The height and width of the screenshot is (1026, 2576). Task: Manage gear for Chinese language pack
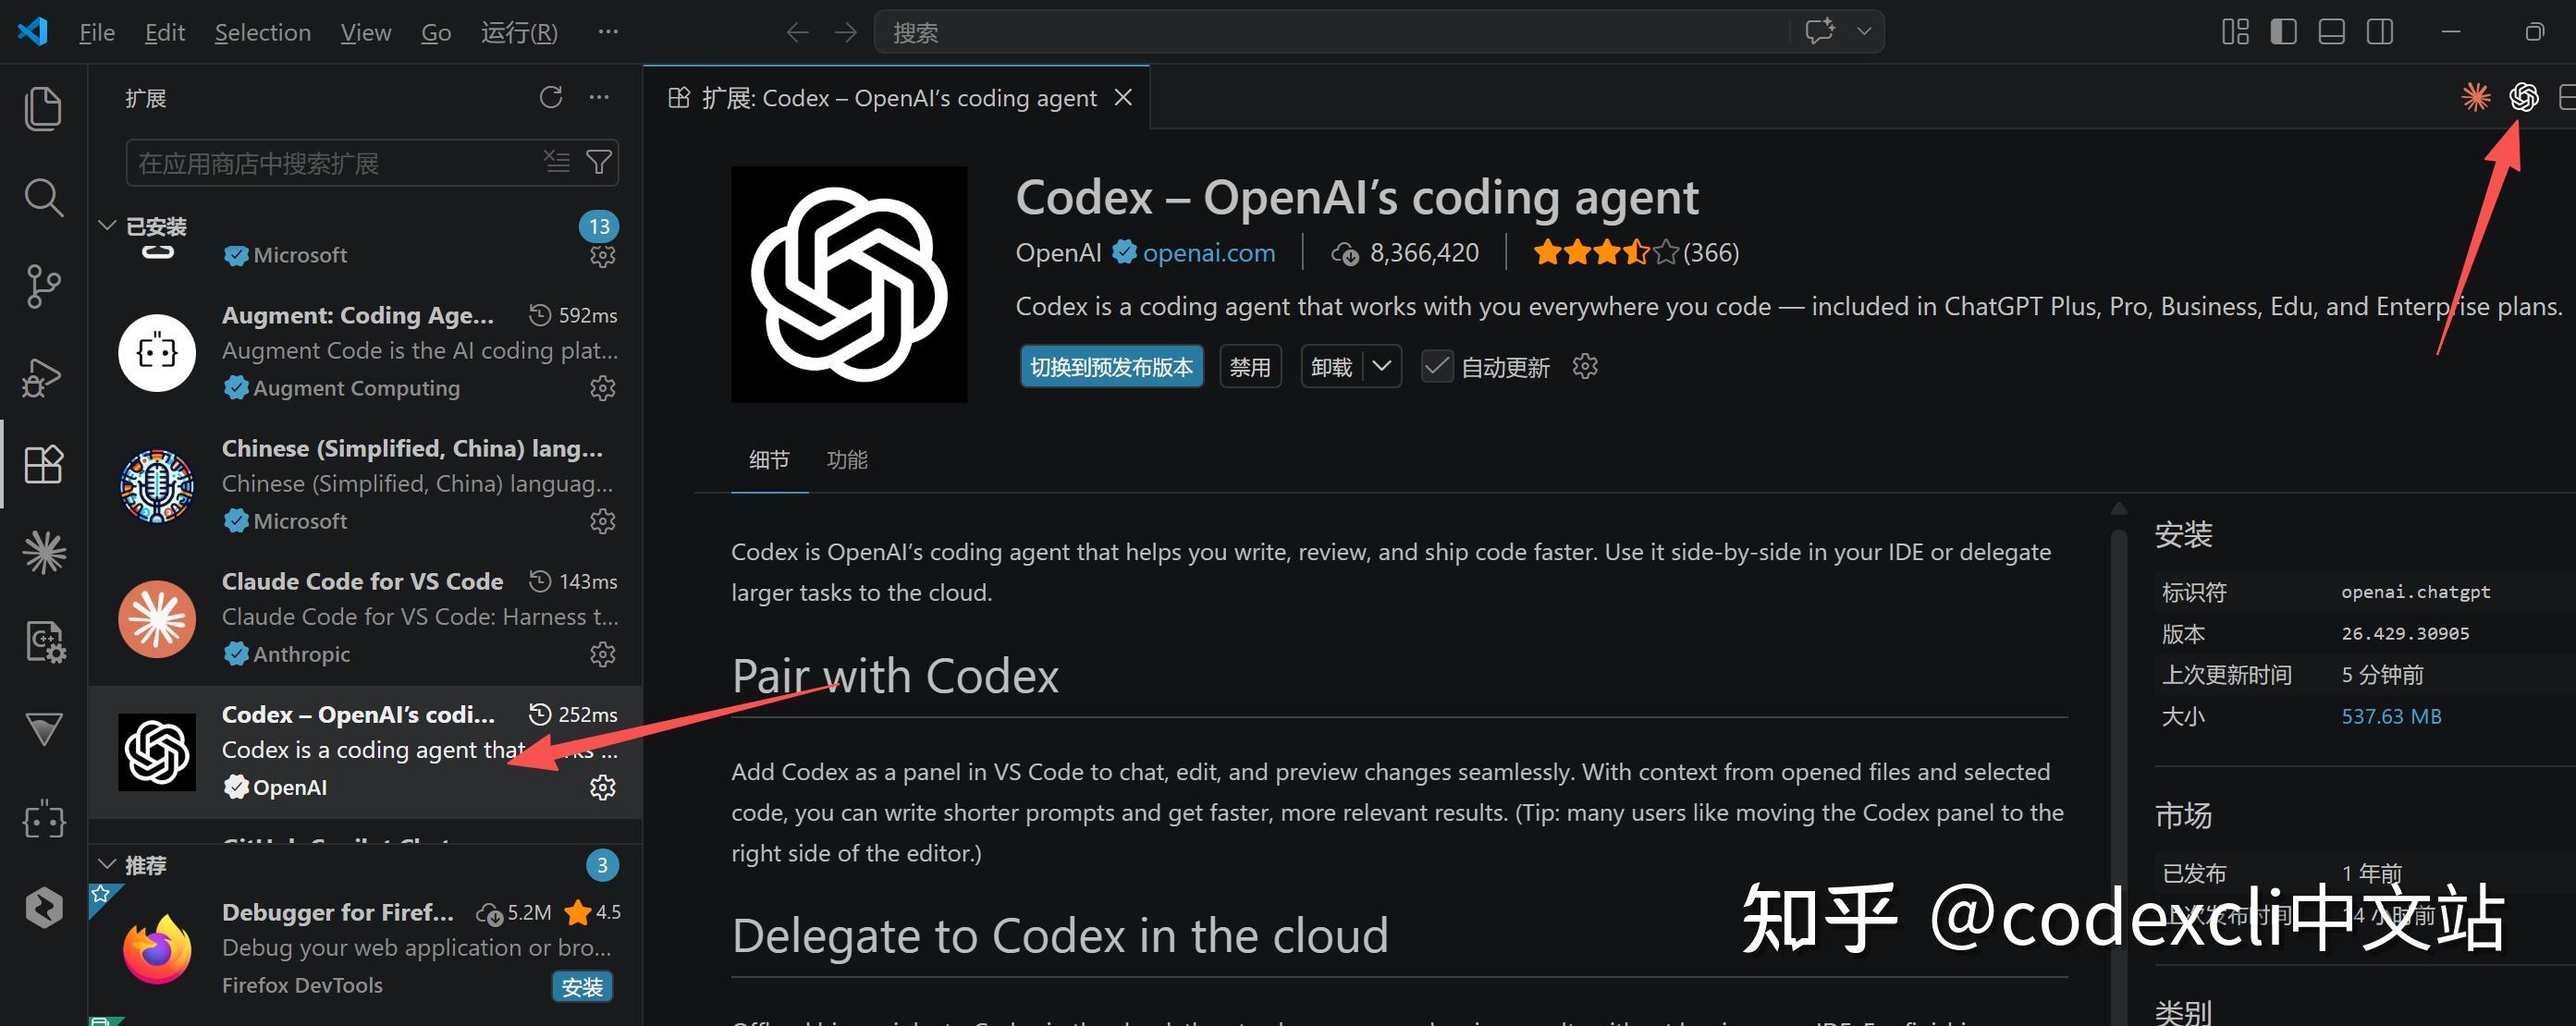[x=602, y=521]
